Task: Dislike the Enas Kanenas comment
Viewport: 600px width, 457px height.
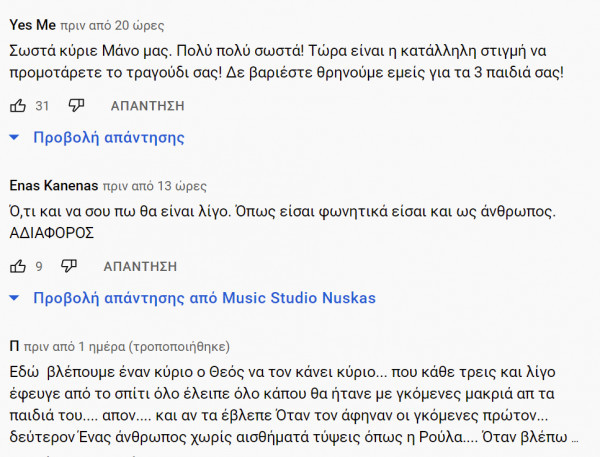Action: 69,266
